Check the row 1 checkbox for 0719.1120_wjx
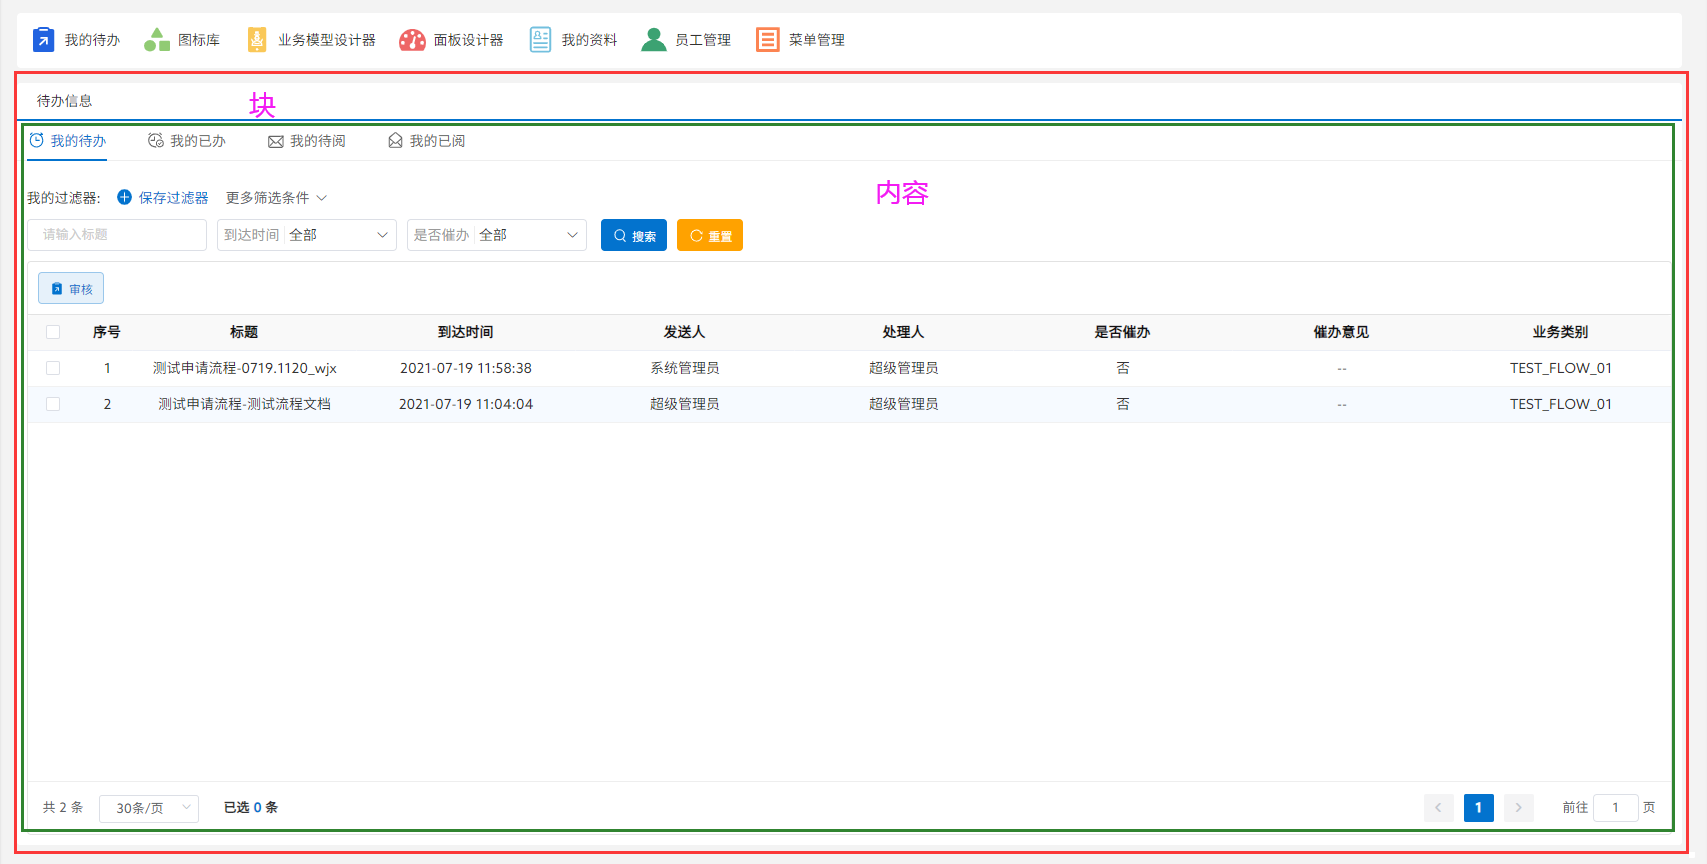This screenshot has width=1707, height=864. [x=53, y=368]
